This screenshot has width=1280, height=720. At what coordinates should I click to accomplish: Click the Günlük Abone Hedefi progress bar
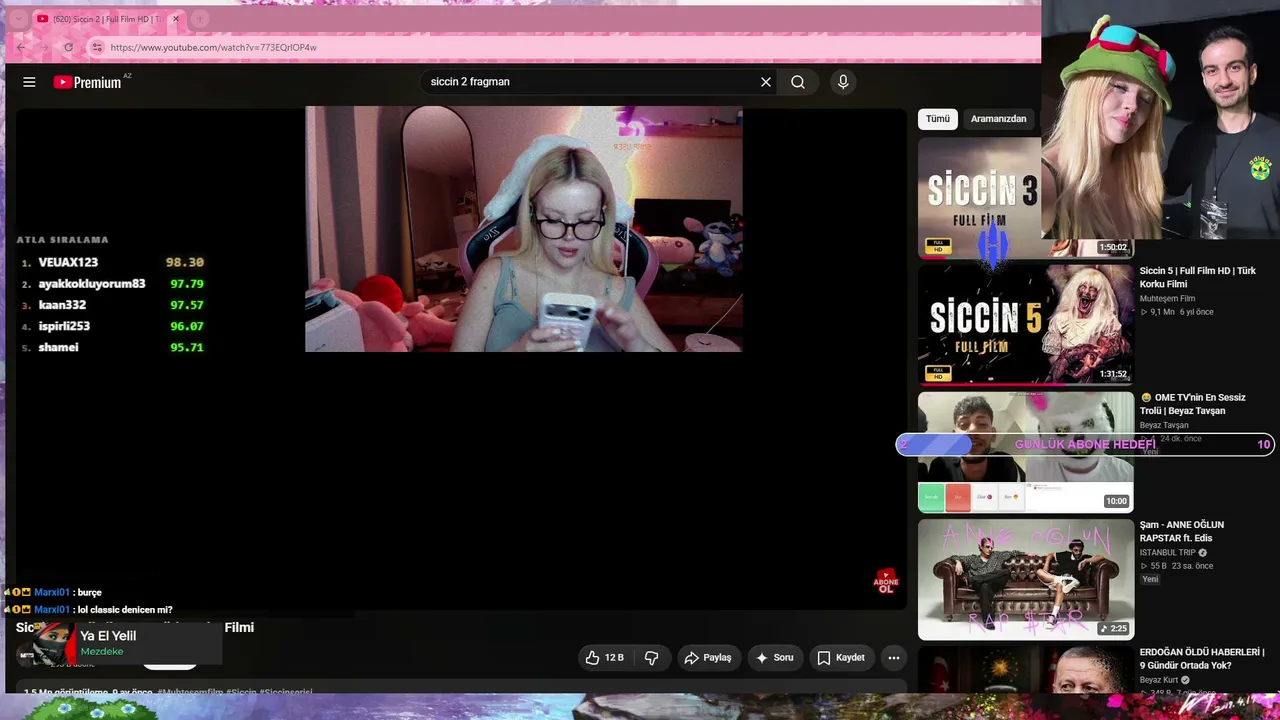pos(1085,444)
